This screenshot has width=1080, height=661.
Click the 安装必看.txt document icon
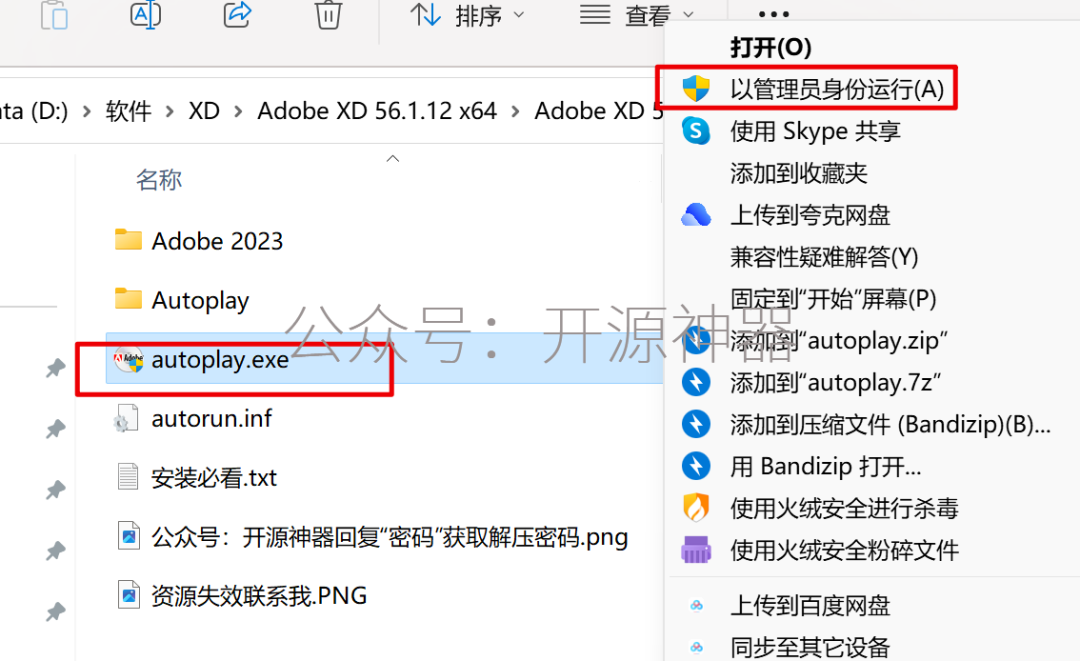click(x=127, y=476)
